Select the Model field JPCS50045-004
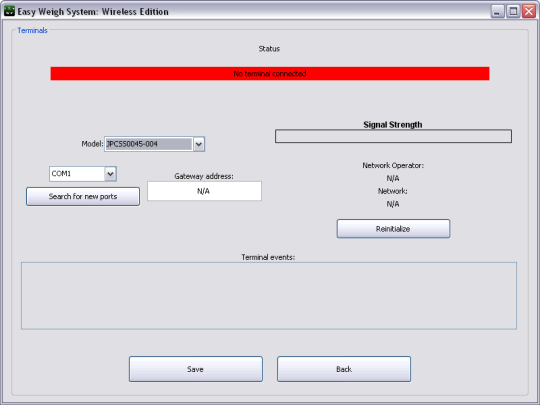Image resolution: width=540 pixels, height=405 pixels. pos(148,144)
